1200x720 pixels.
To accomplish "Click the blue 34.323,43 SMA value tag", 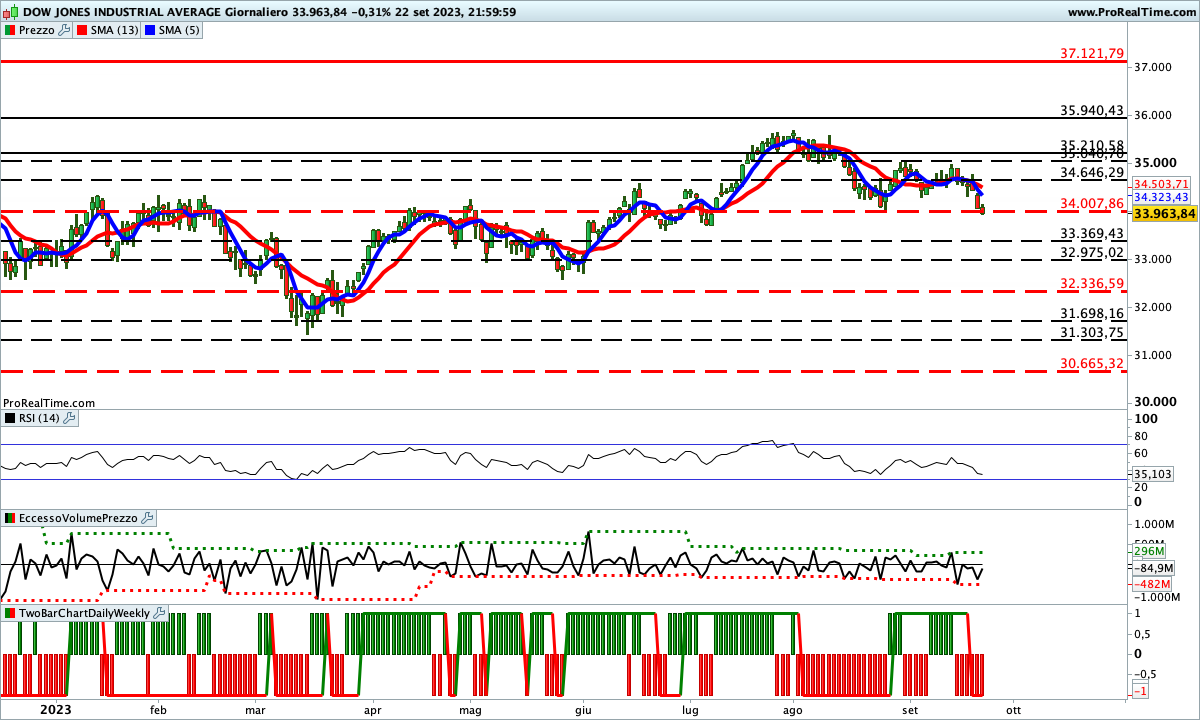I will coord(1162,198).
